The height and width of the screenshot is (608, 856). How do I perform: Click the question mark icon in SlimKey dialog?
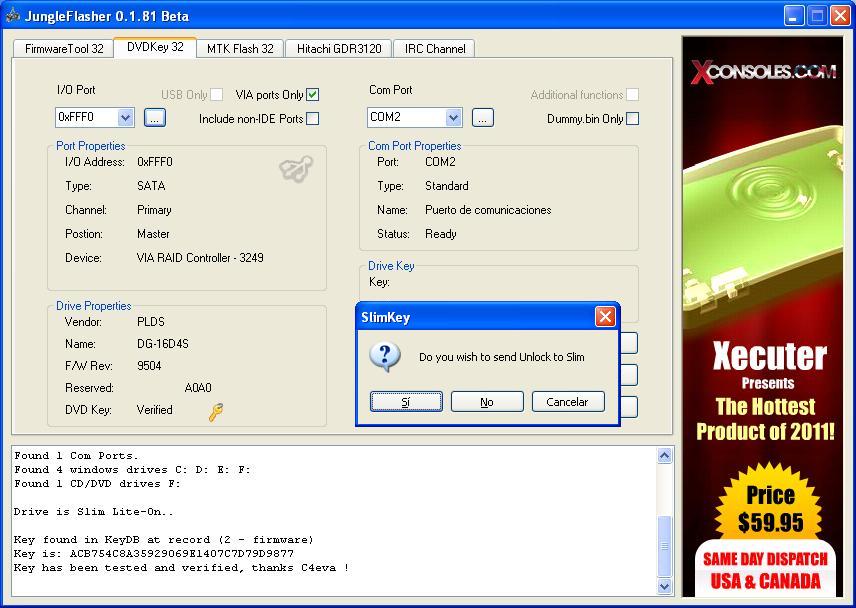click(x=385, y=356)
